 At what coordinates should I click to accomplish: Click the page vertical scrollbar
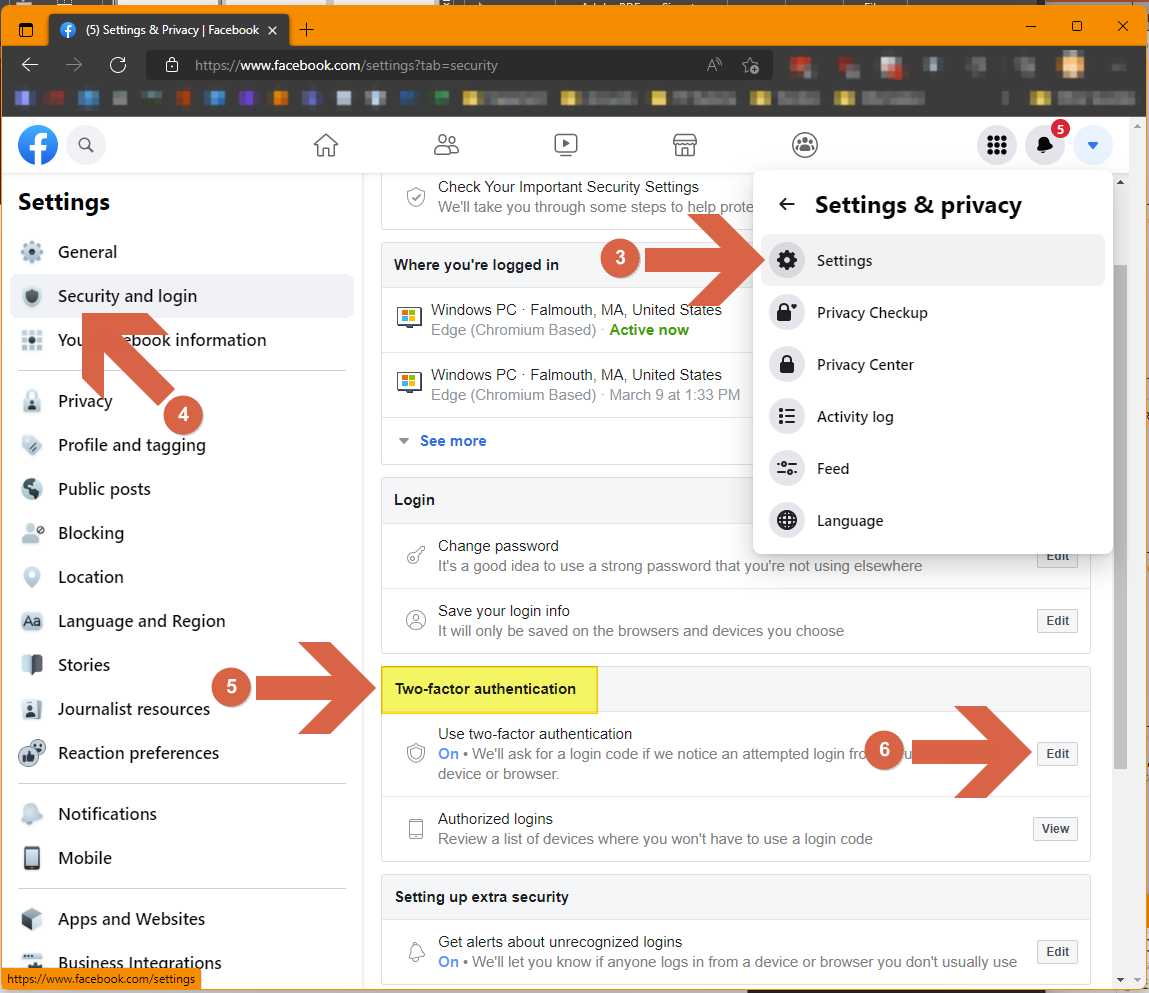point(1120,517)
